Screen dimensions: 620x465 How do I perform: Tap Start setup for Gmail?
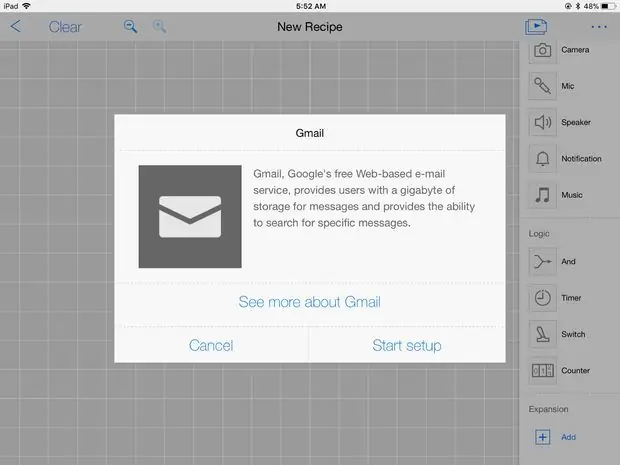pos(407,345)
